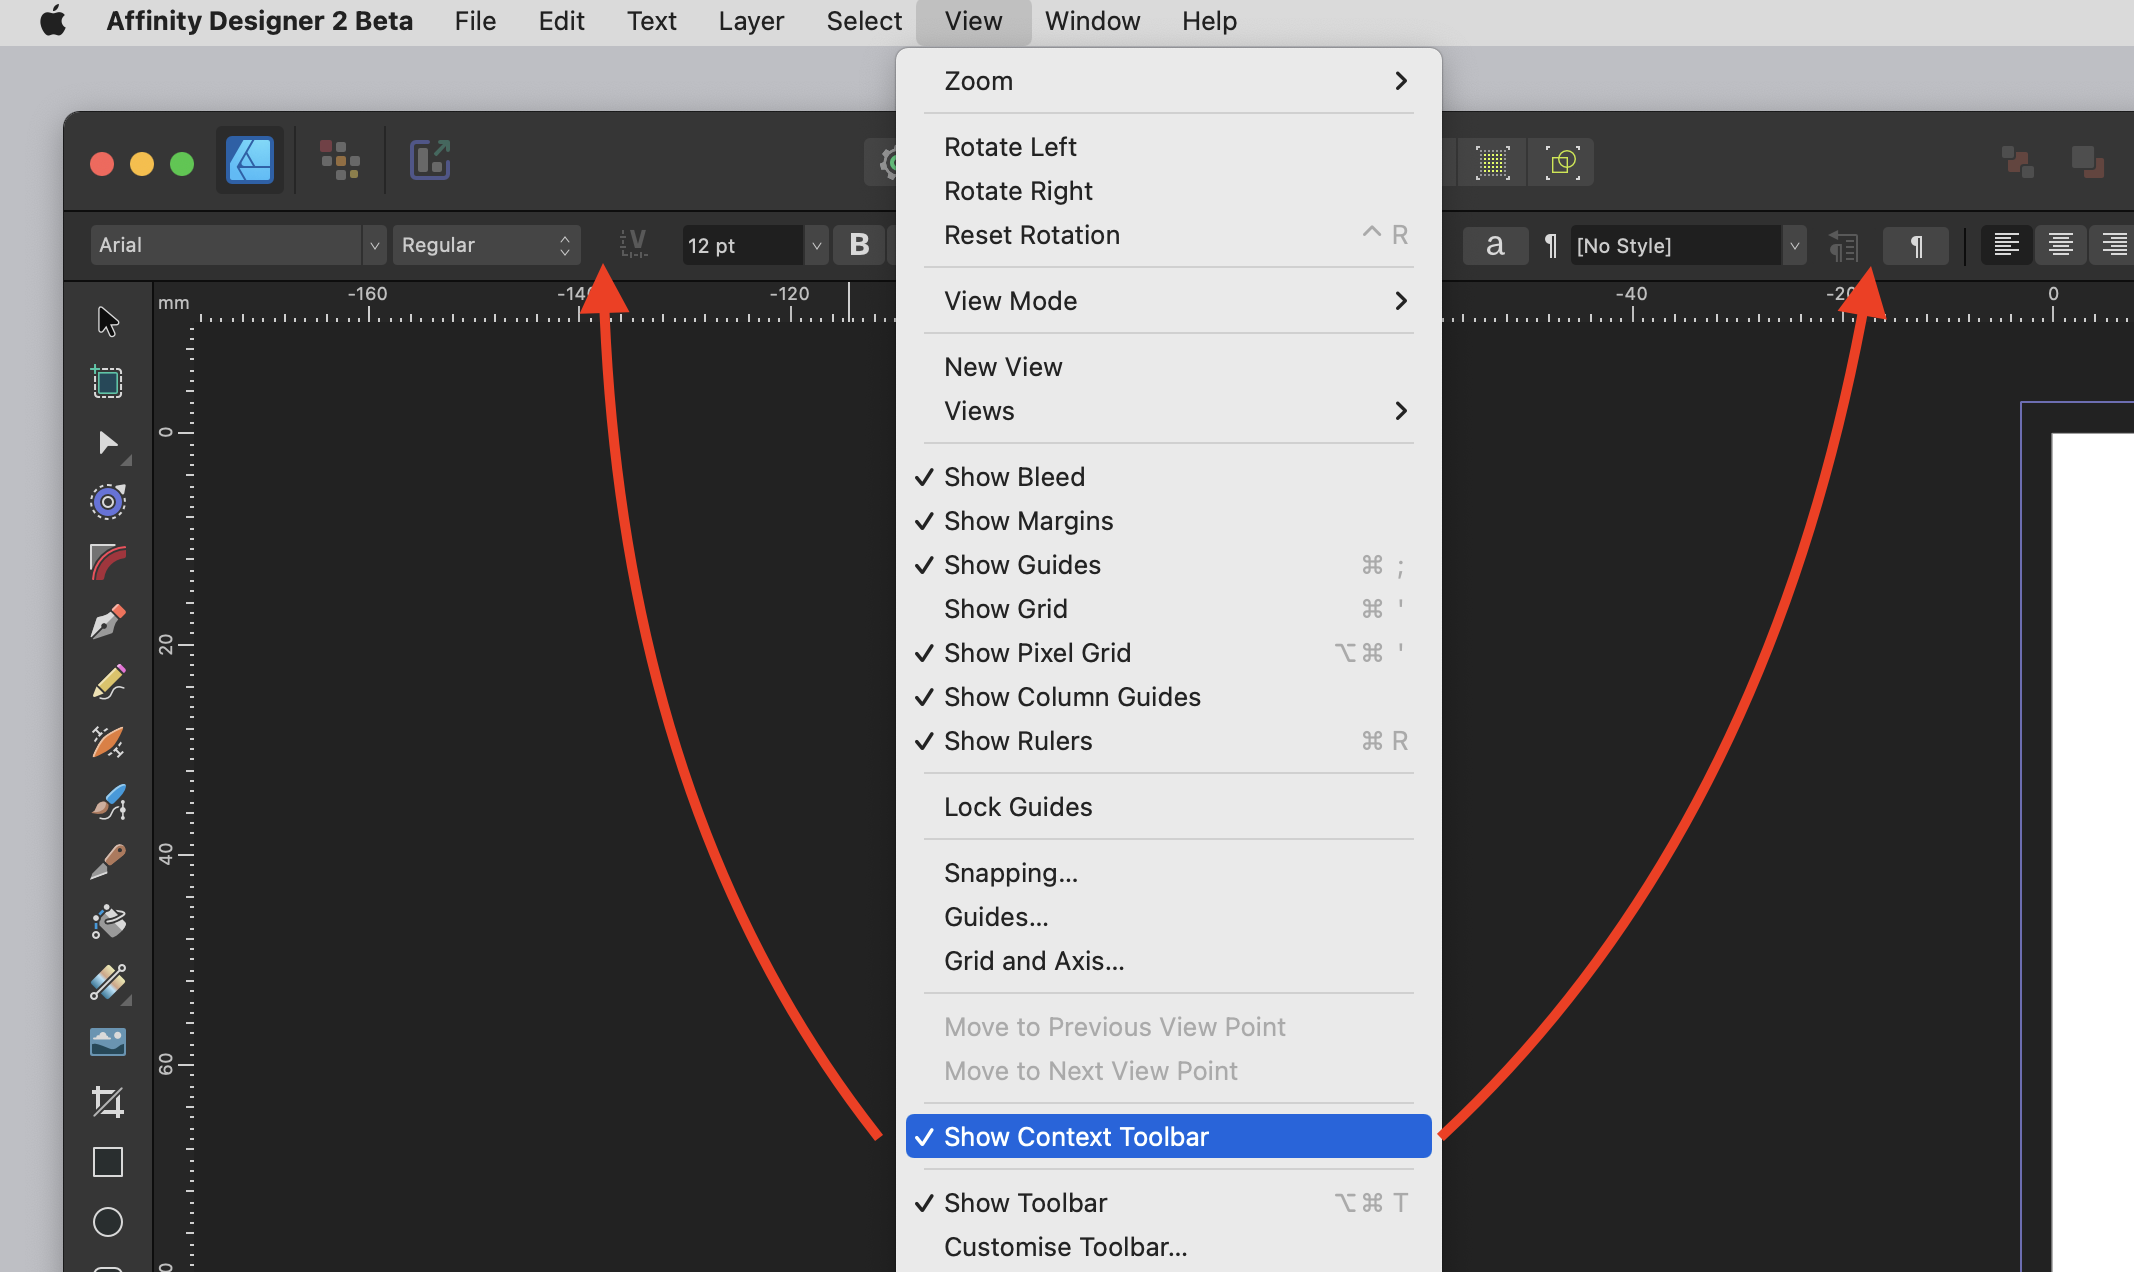Select the Artboard tool
The width and height of the screenshot is (2134, 1272).
pyautogui.click(x=107, y=381)
